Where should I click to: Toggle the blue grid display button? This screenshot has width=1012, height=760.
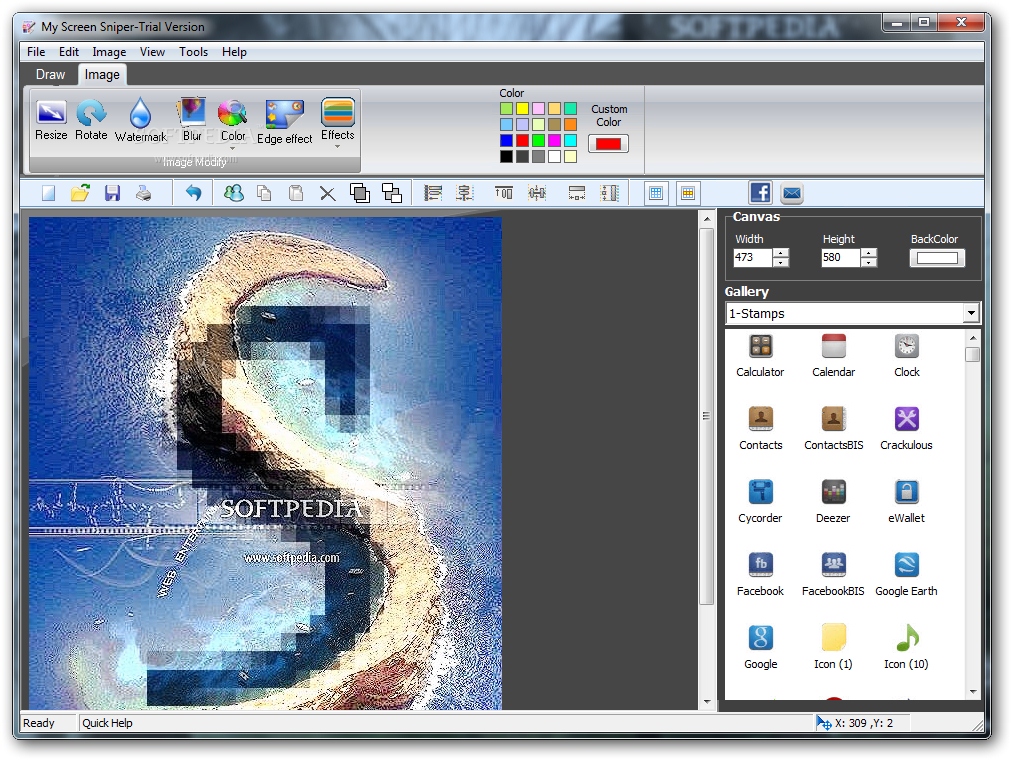[656, 193]
